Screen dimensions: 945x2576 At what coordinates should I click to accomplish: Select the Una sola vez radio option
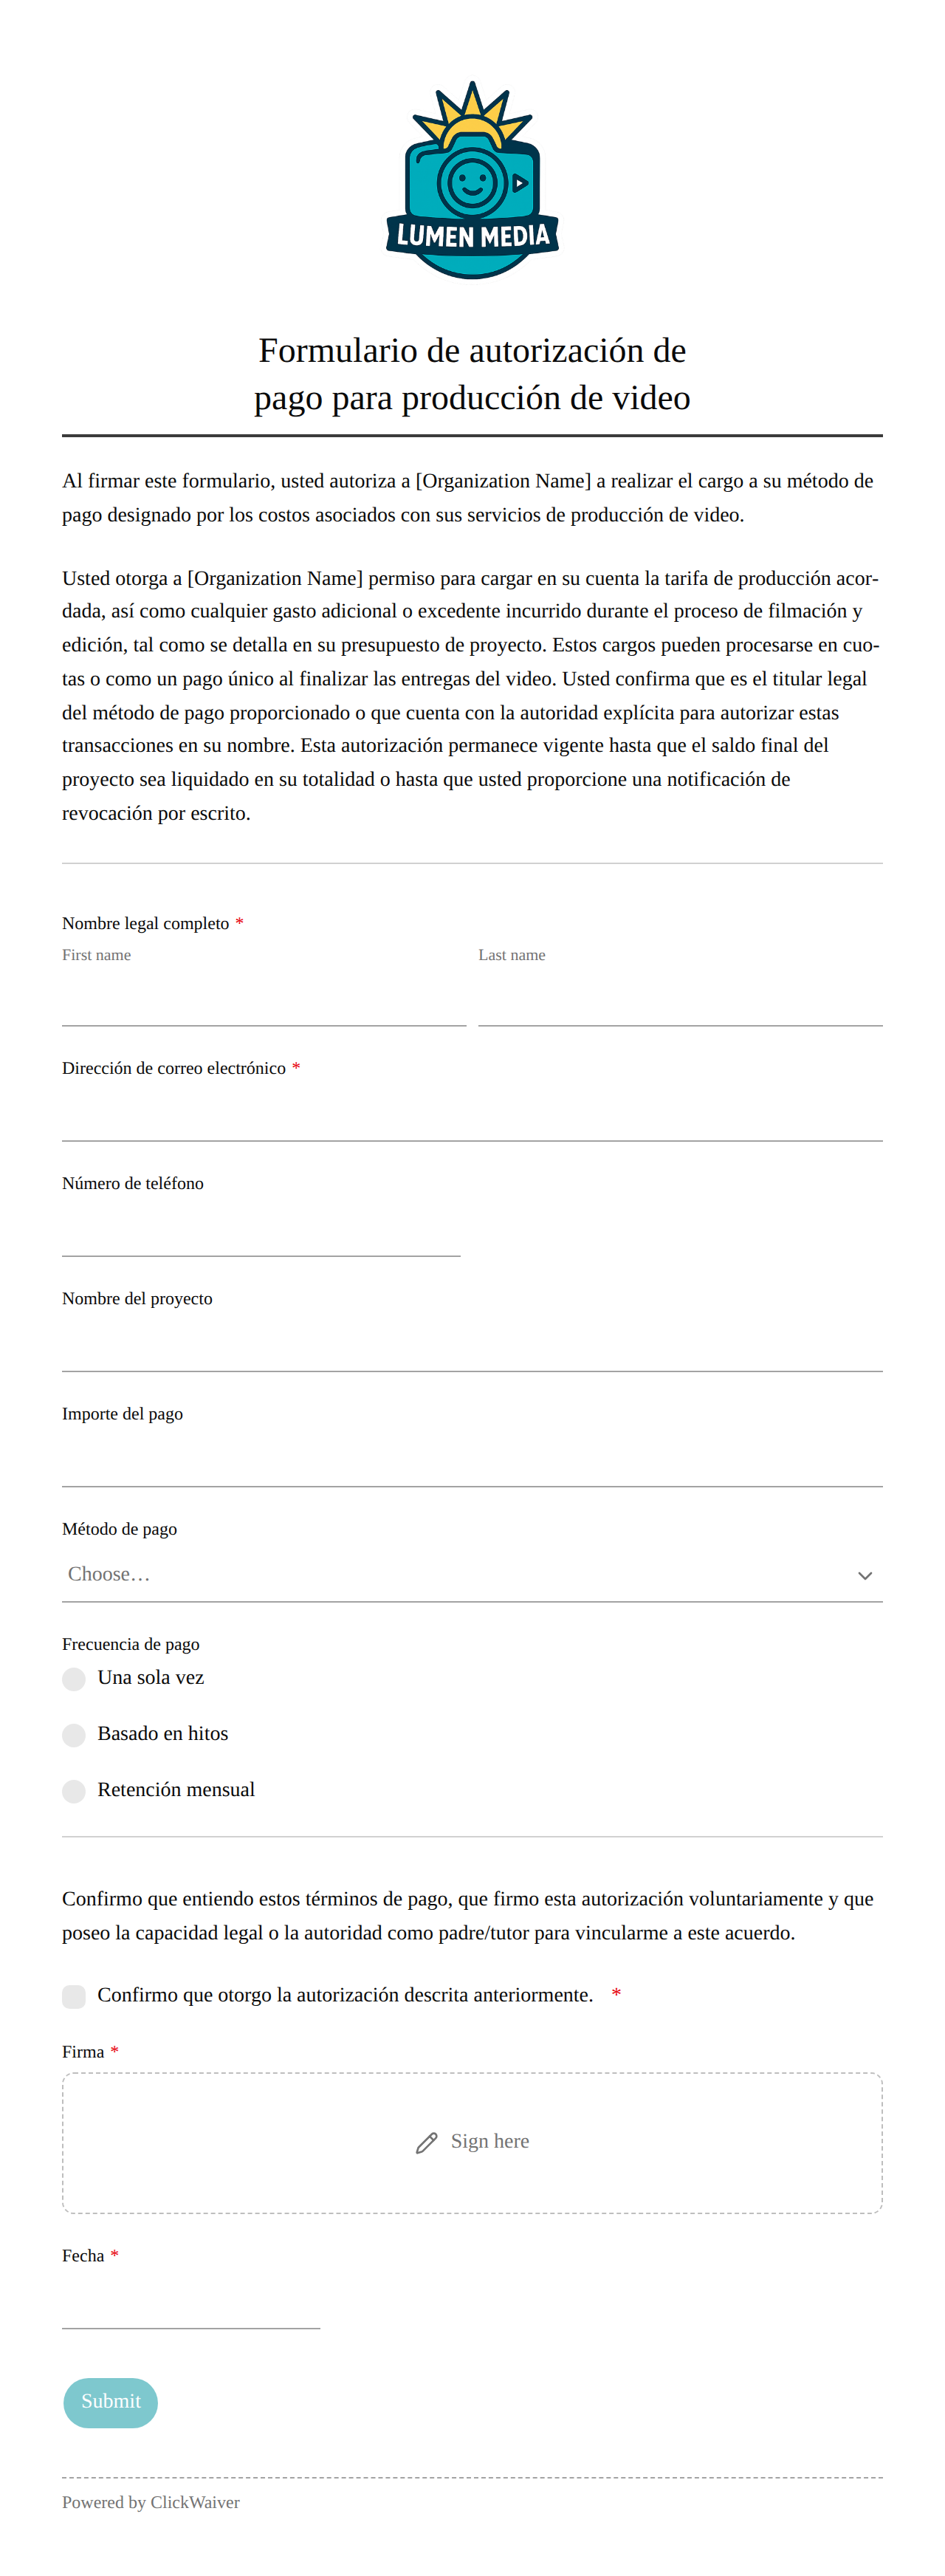coord(74,1679)
